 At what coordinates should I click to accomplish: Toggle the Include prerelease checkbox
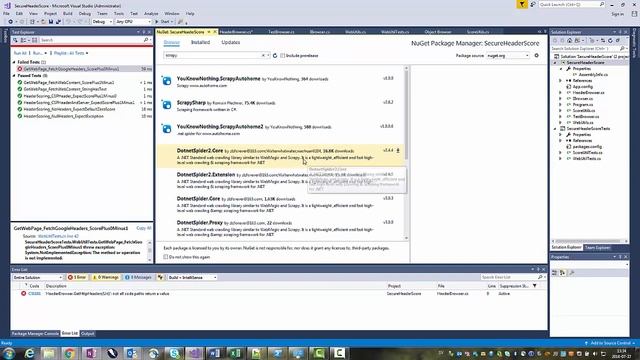tap(282, 56)
